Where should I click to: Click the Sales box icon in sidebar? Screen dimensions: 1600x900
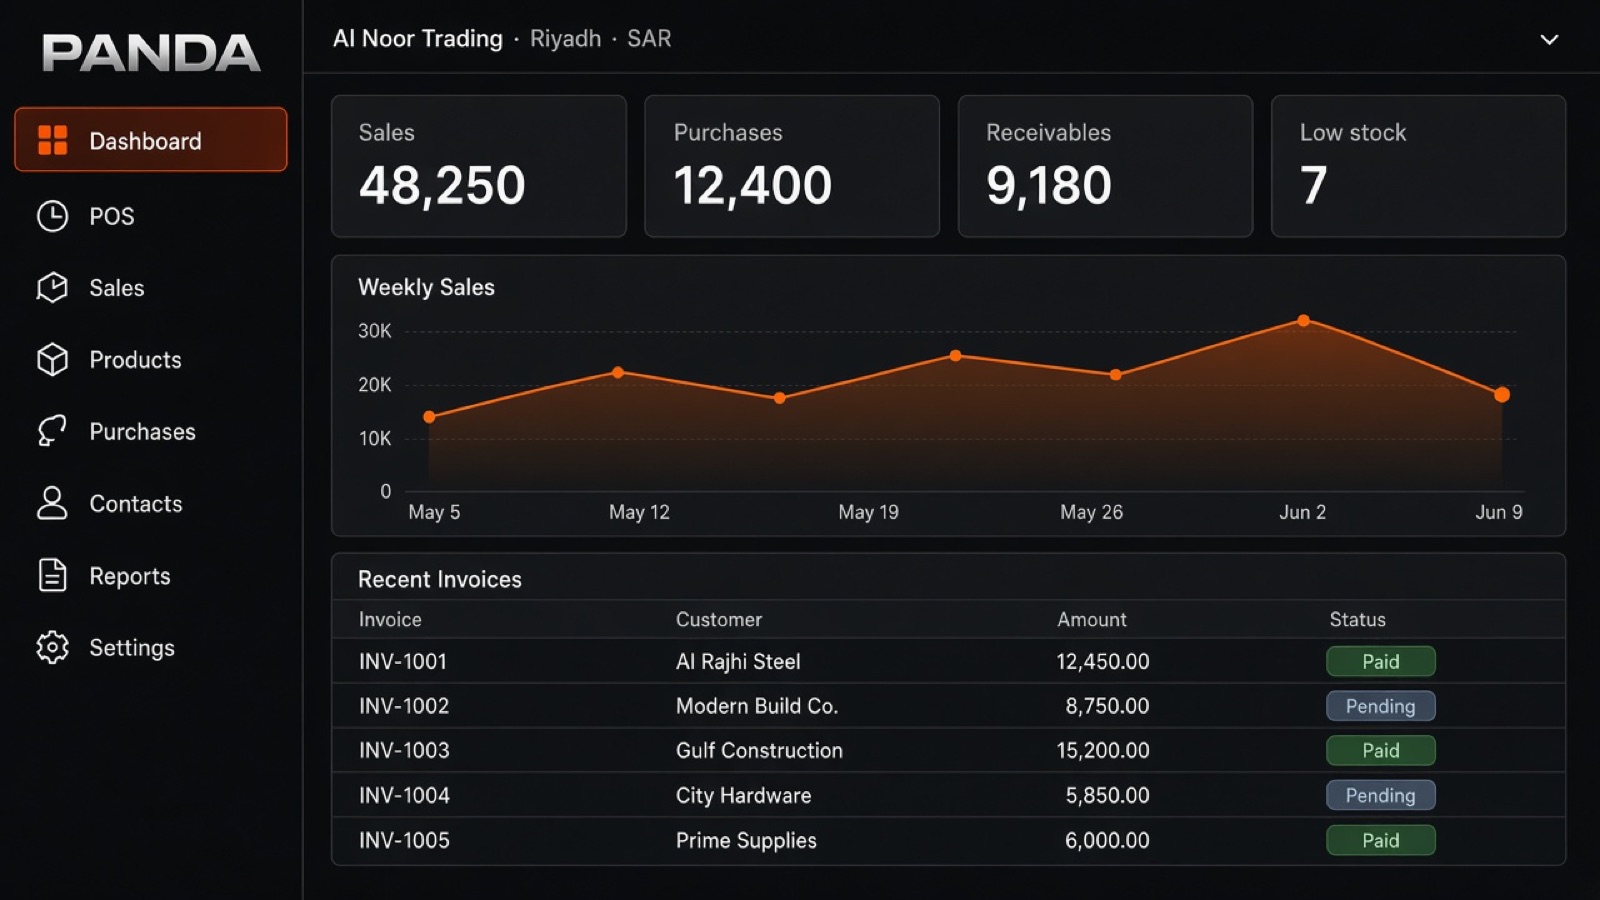pos(52,288)
